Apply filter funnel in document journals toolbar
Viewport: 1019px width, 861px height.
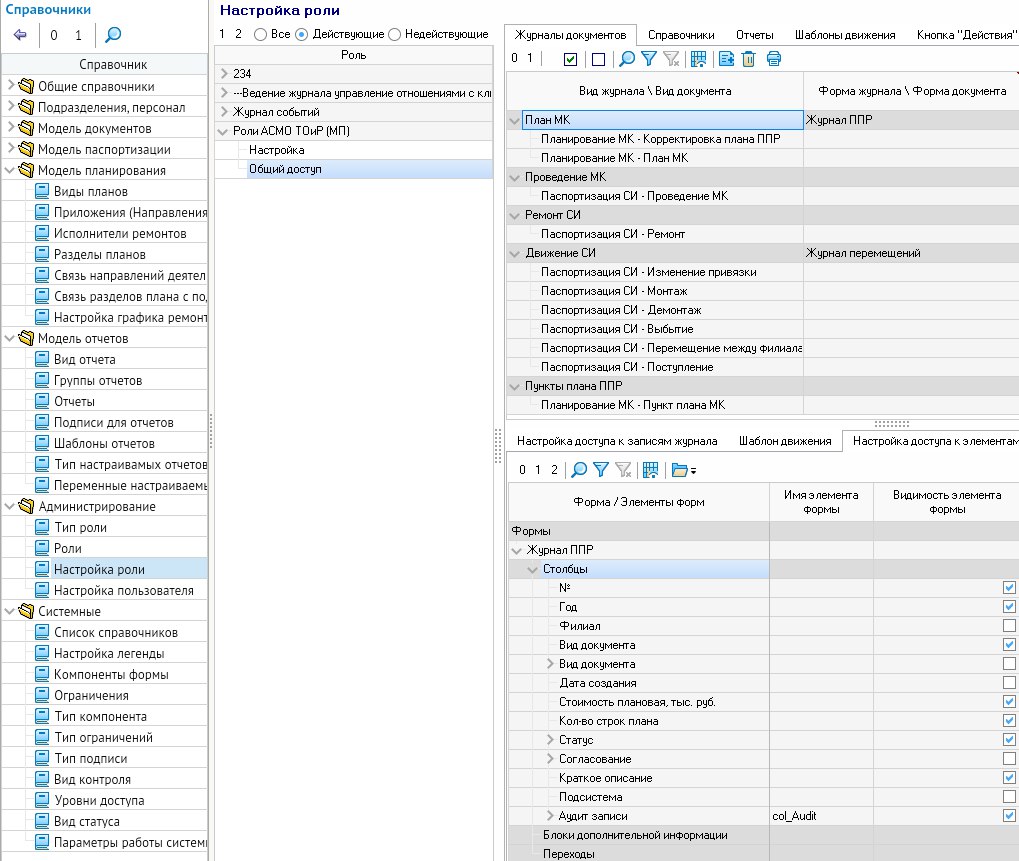(x=649, y=59)
